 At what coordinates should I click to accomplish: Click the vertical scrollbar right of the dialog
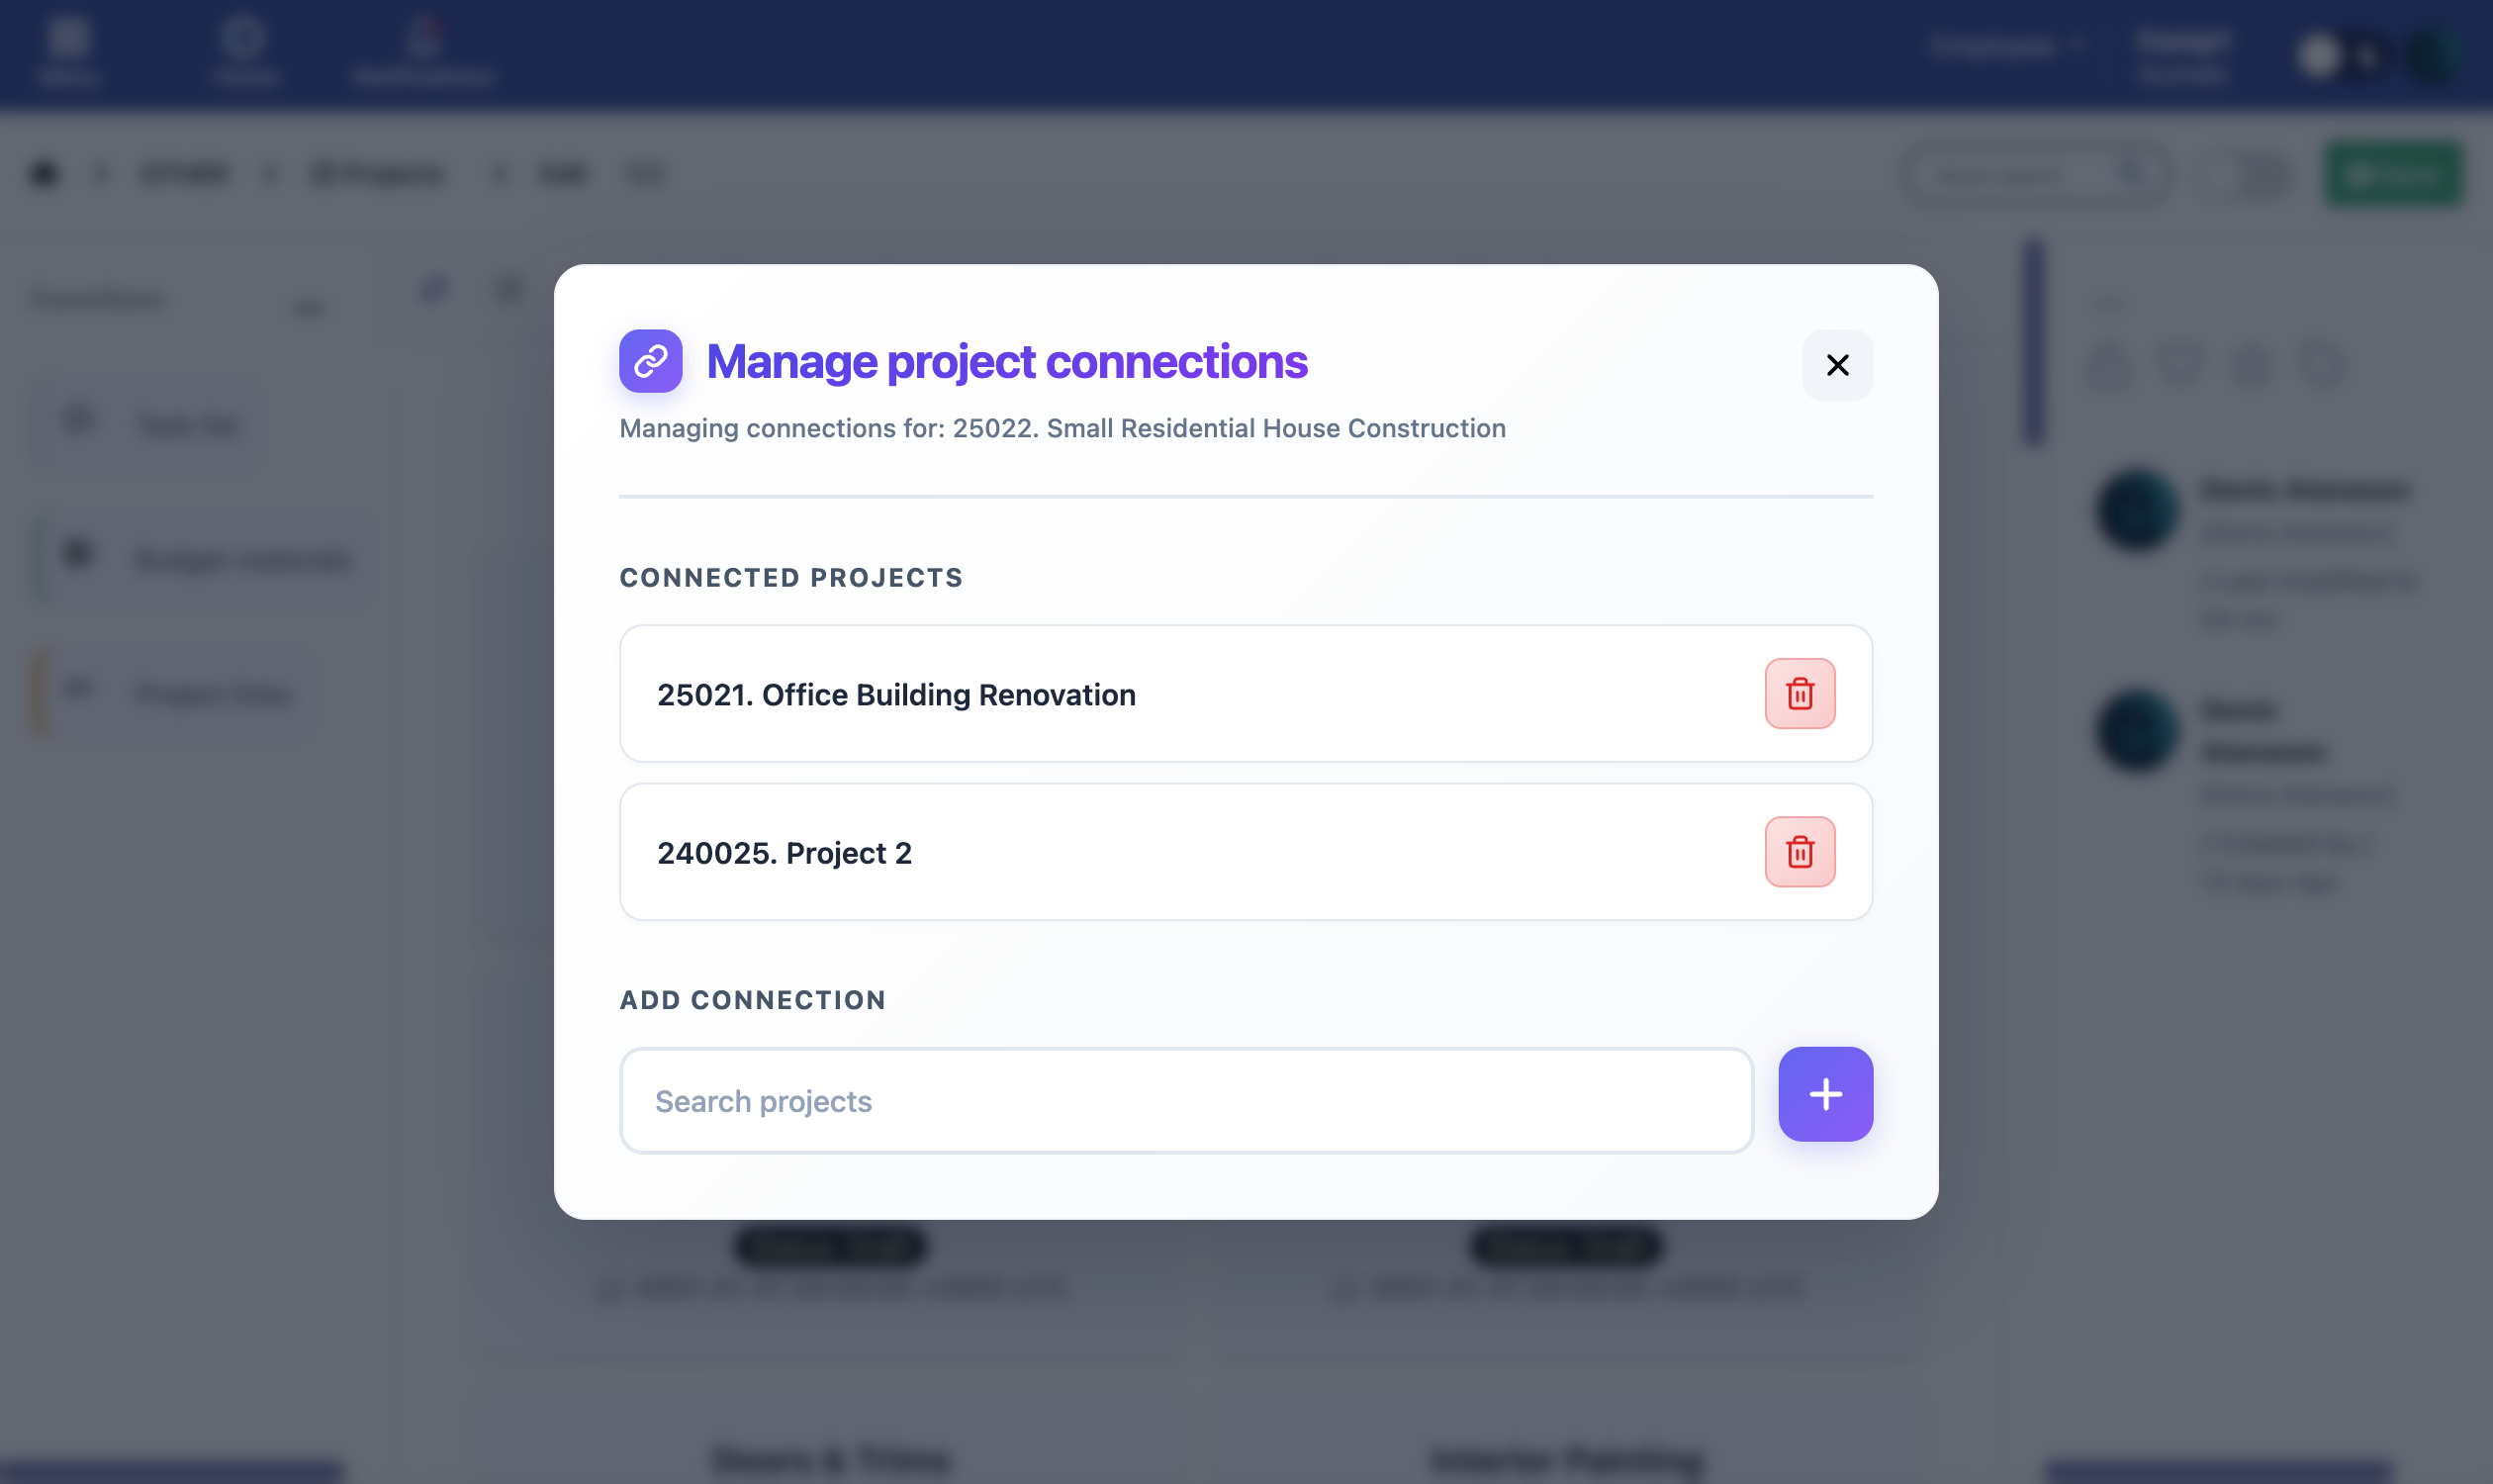[x=2033, y=340]
